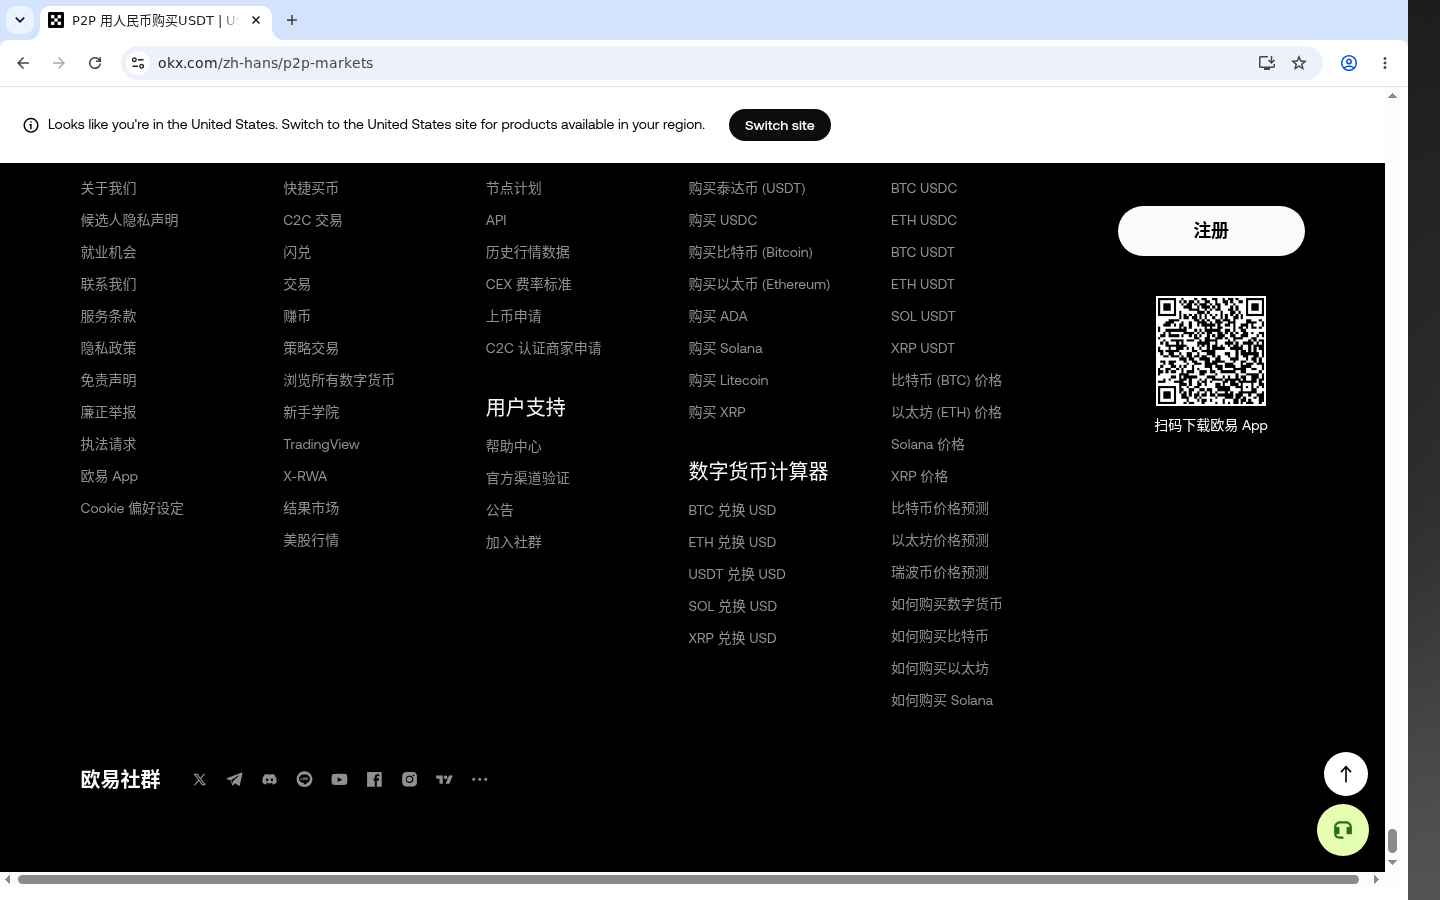This screenshot has width=1440, height=900.
Task: Open the YouTube social icon
Action: (340, 779)
